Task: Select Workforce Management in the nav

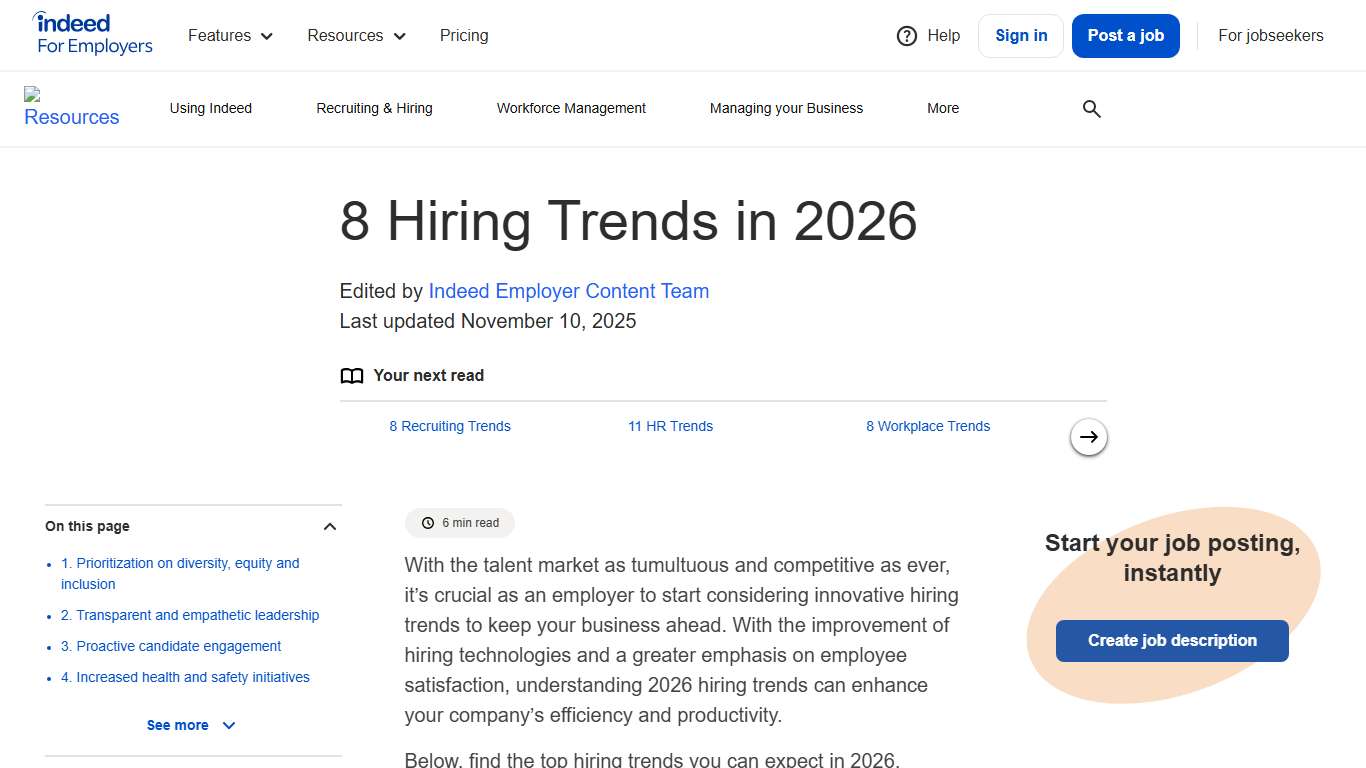Action: pos(571,108)
